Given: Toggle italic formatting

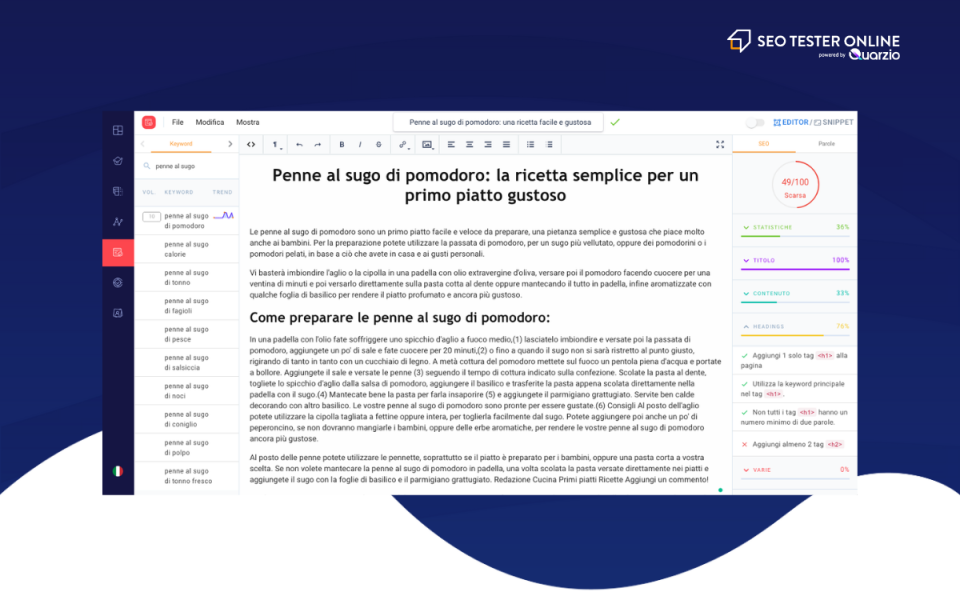Looking at the screenshot, I should point(360,144).
